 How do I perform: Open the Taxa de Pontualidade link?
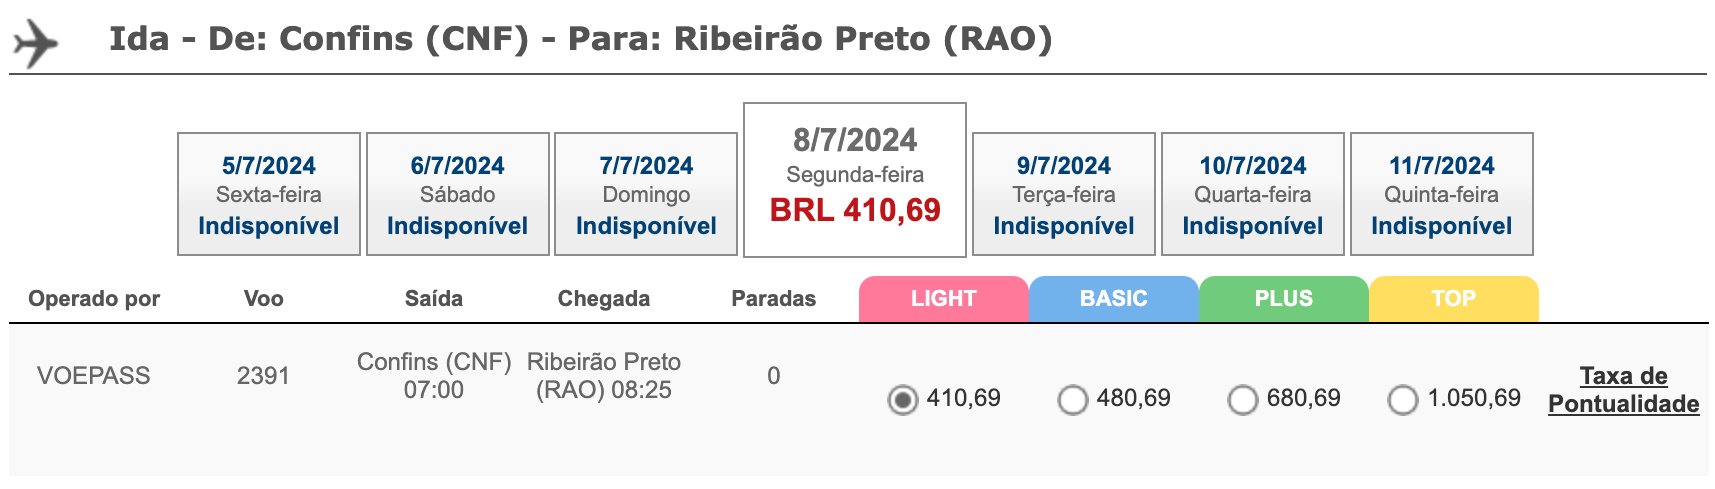point(1624,390)
